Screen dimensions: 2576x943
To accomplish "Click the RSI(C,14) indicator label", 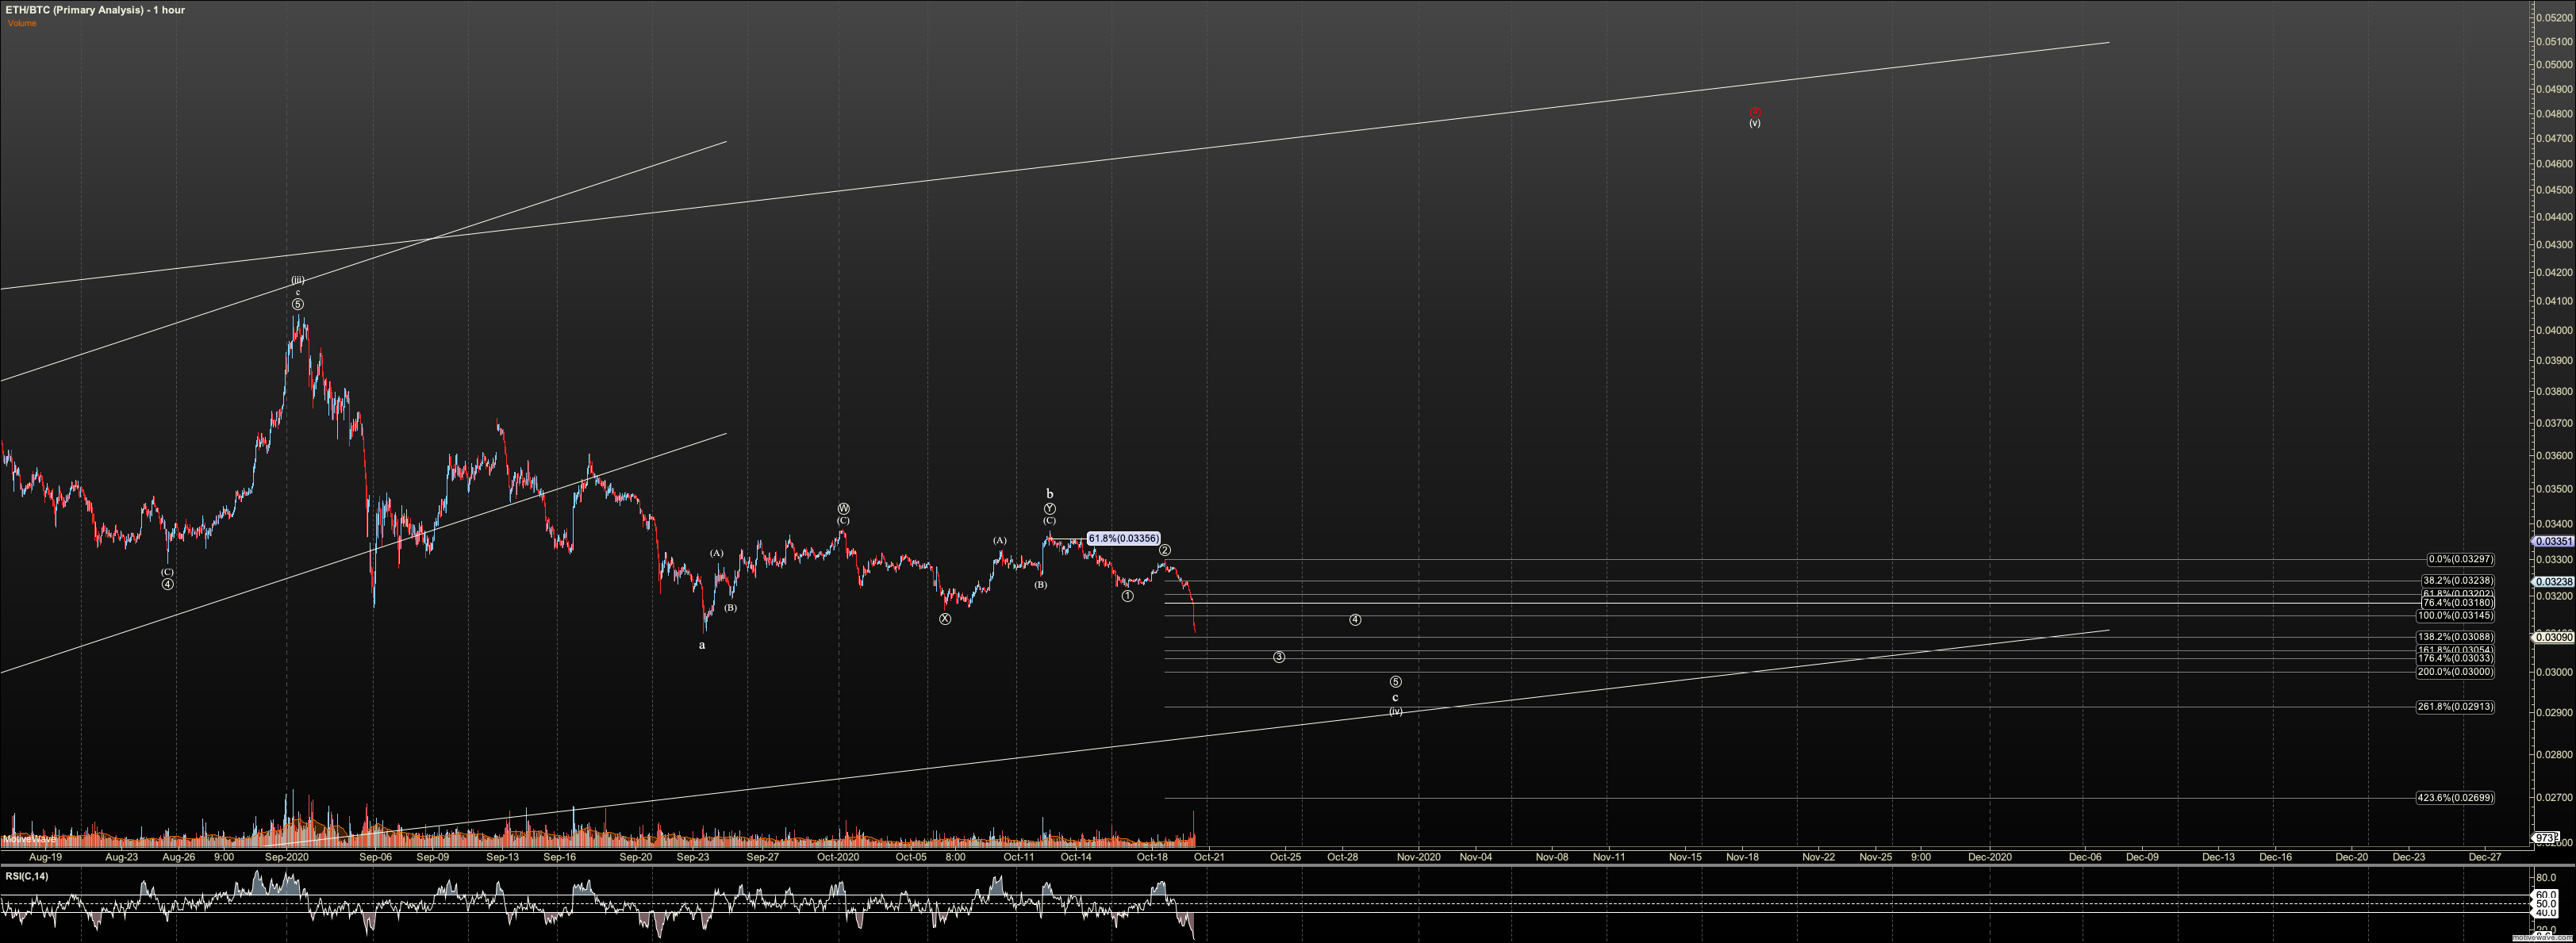I will (x=26, y=877).
